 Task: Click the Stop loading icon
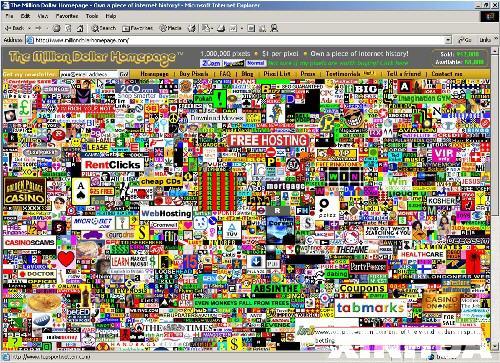click(57, 29)
